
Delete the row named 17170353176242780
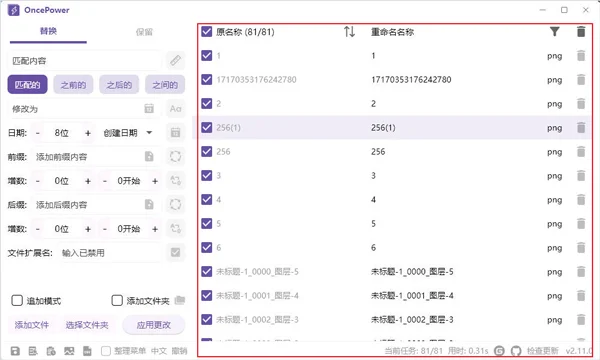click(x=581, y=80)
